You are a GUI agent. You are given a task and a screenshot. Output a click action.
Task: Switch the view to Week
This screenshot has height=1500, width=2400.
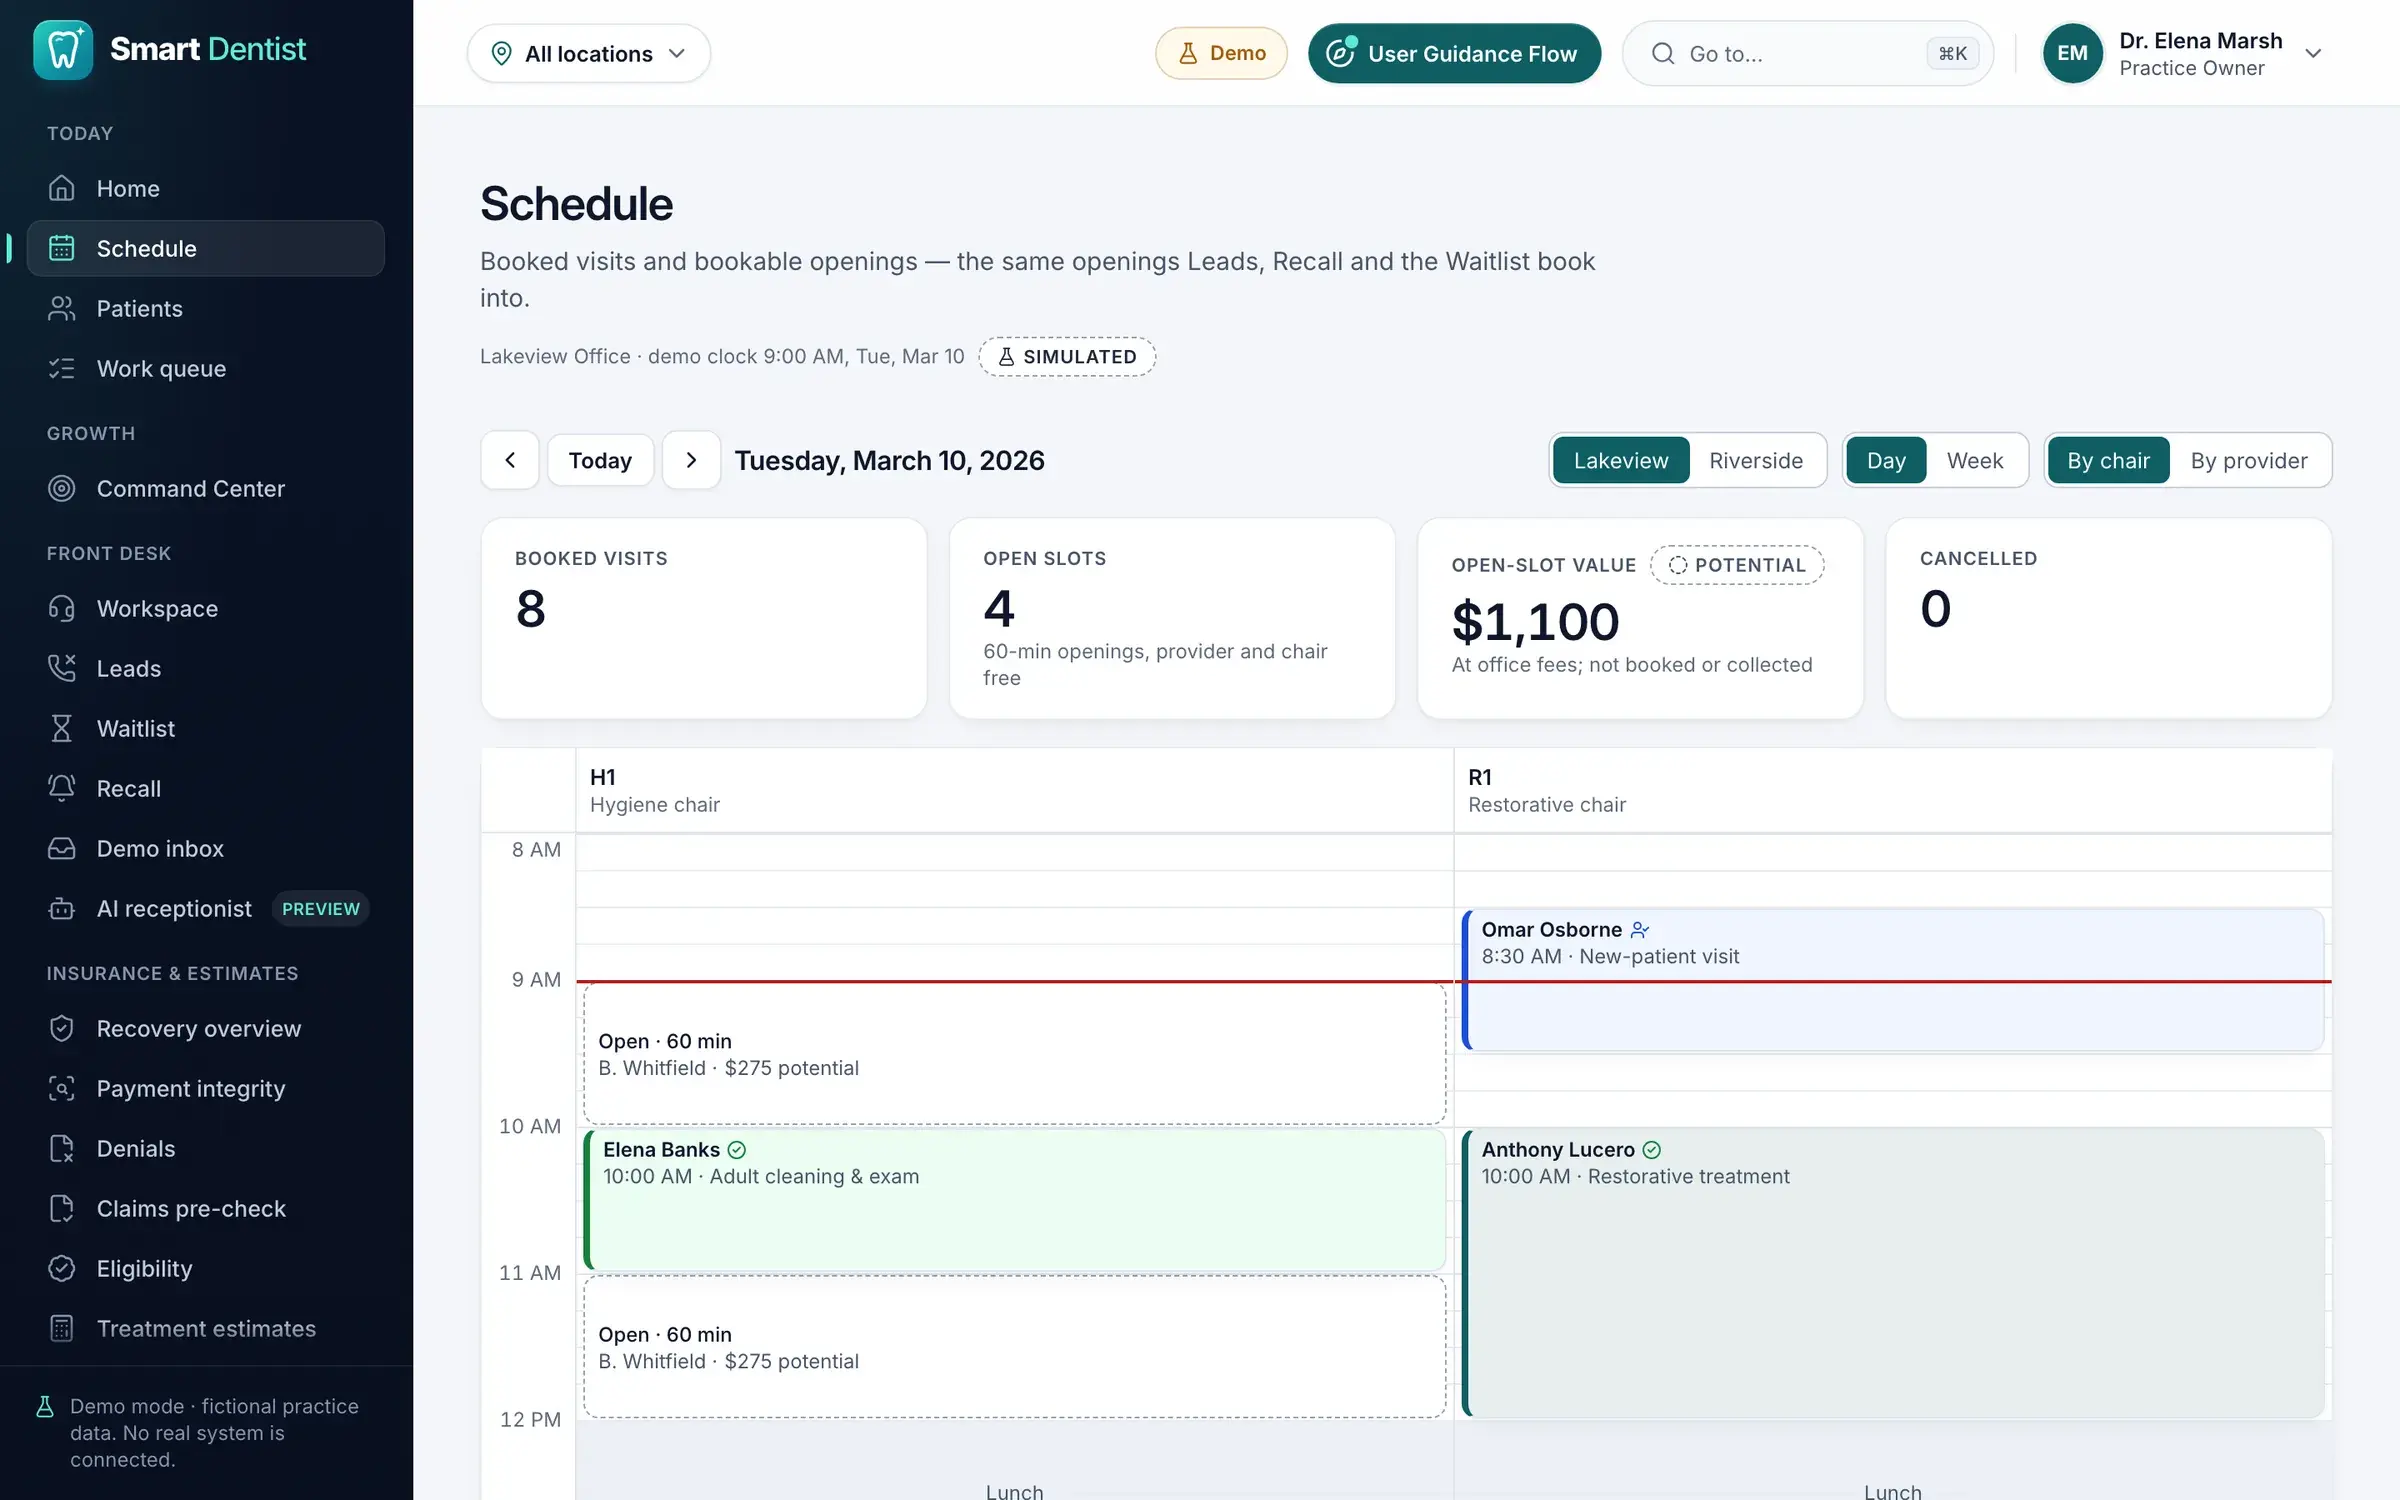coord(1975,460)
